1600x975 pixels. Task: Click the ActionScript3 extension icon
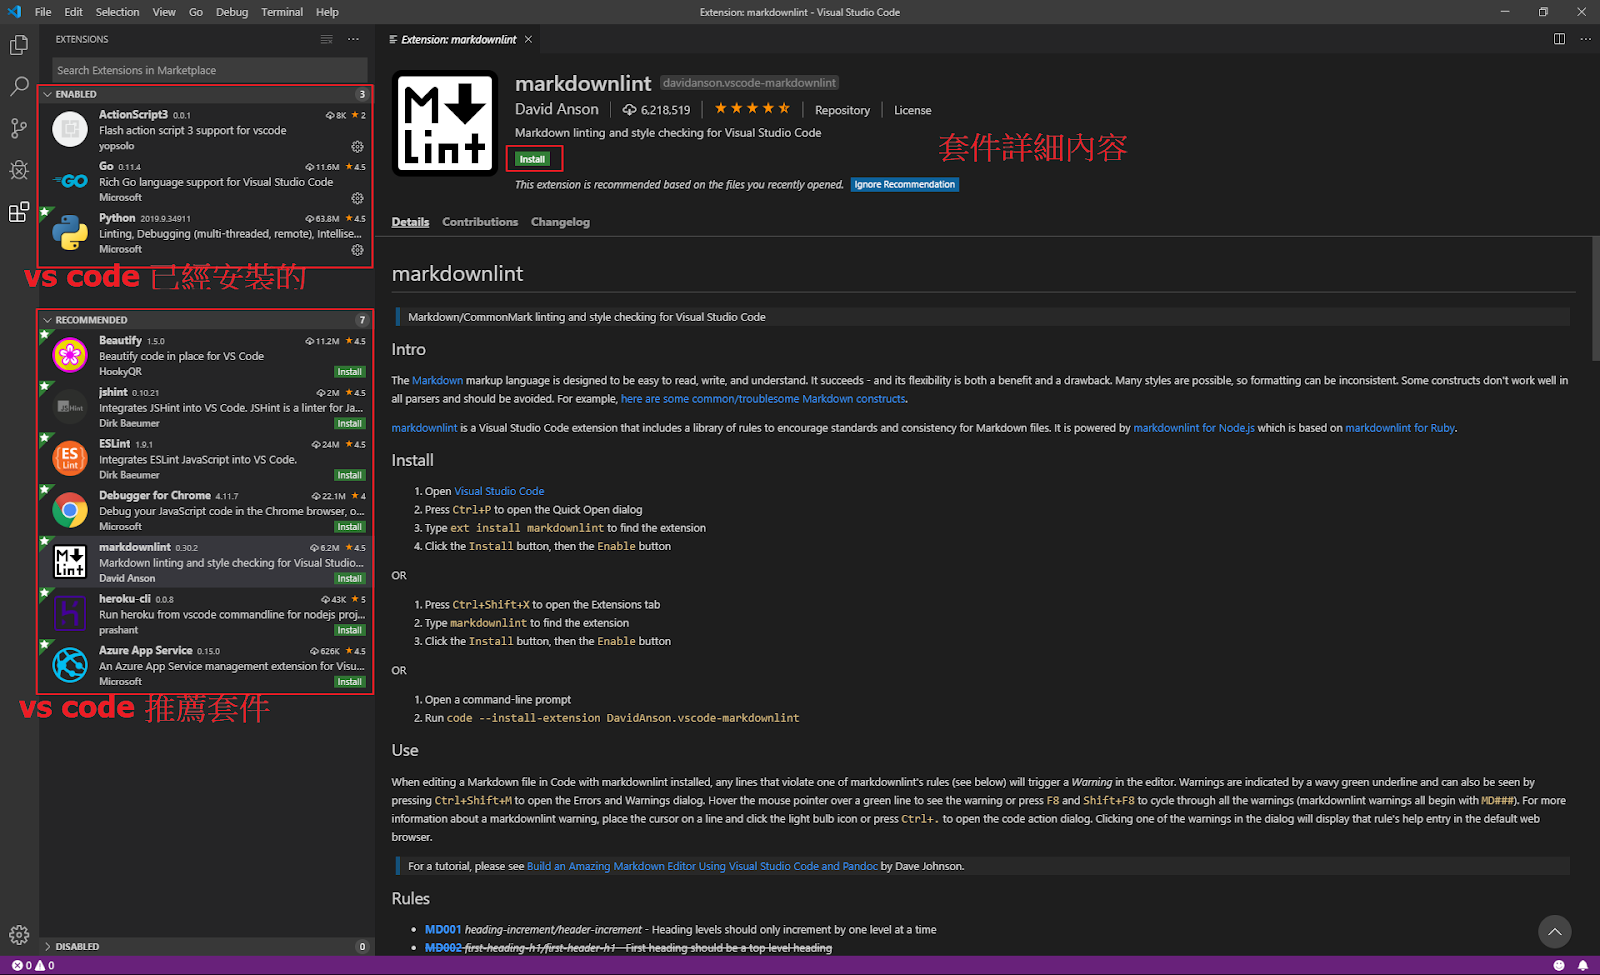click(70, 129)
